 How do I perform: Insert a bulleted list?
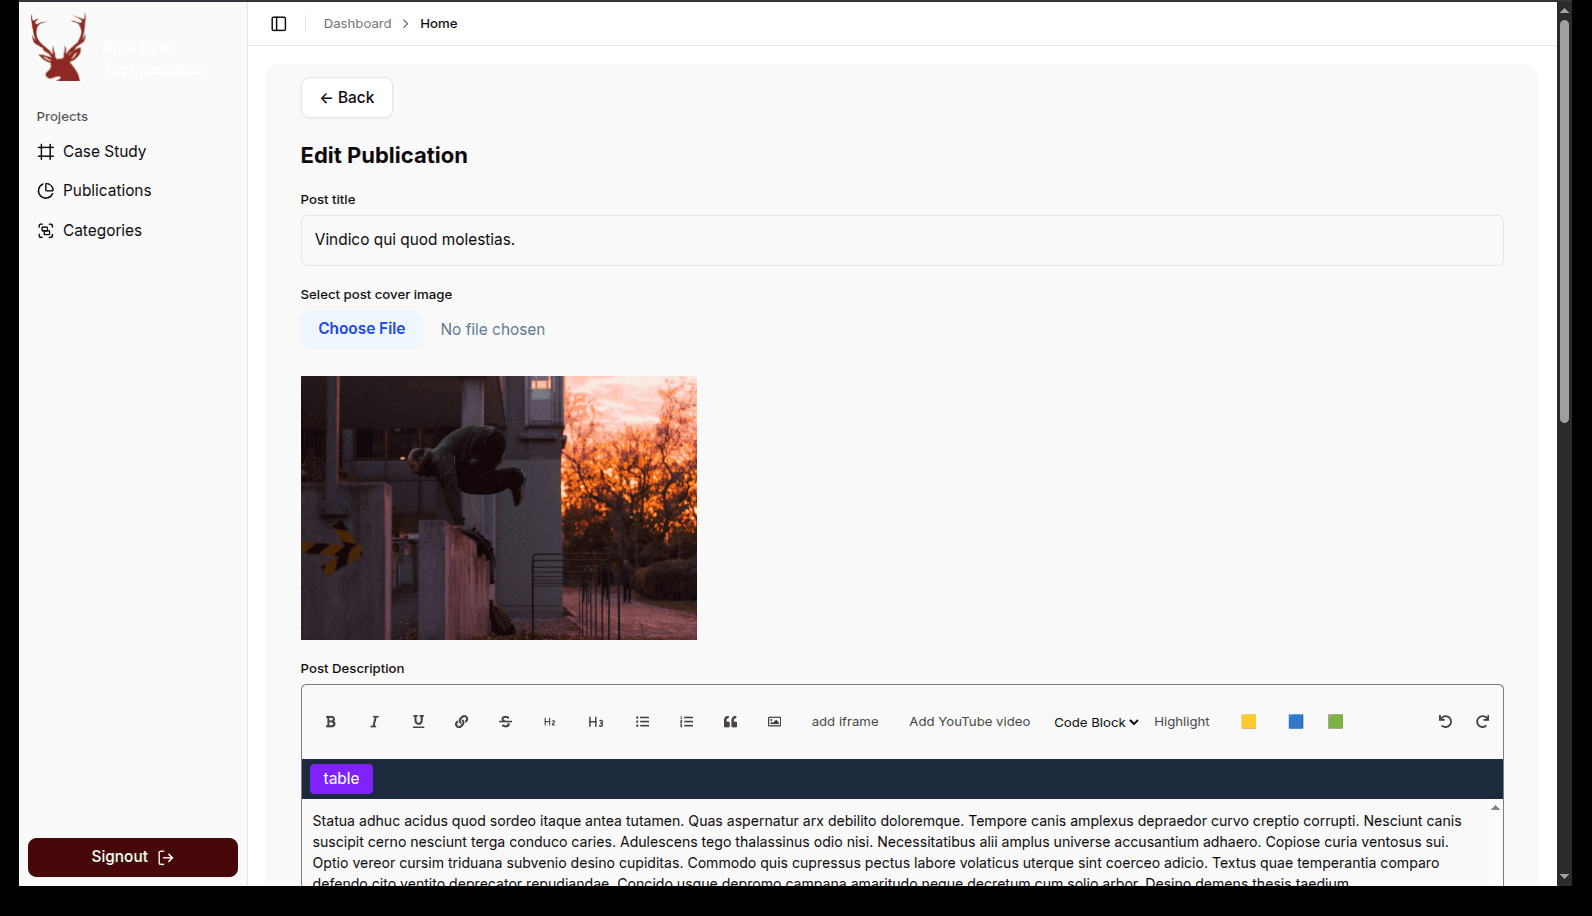click(642, 722)
